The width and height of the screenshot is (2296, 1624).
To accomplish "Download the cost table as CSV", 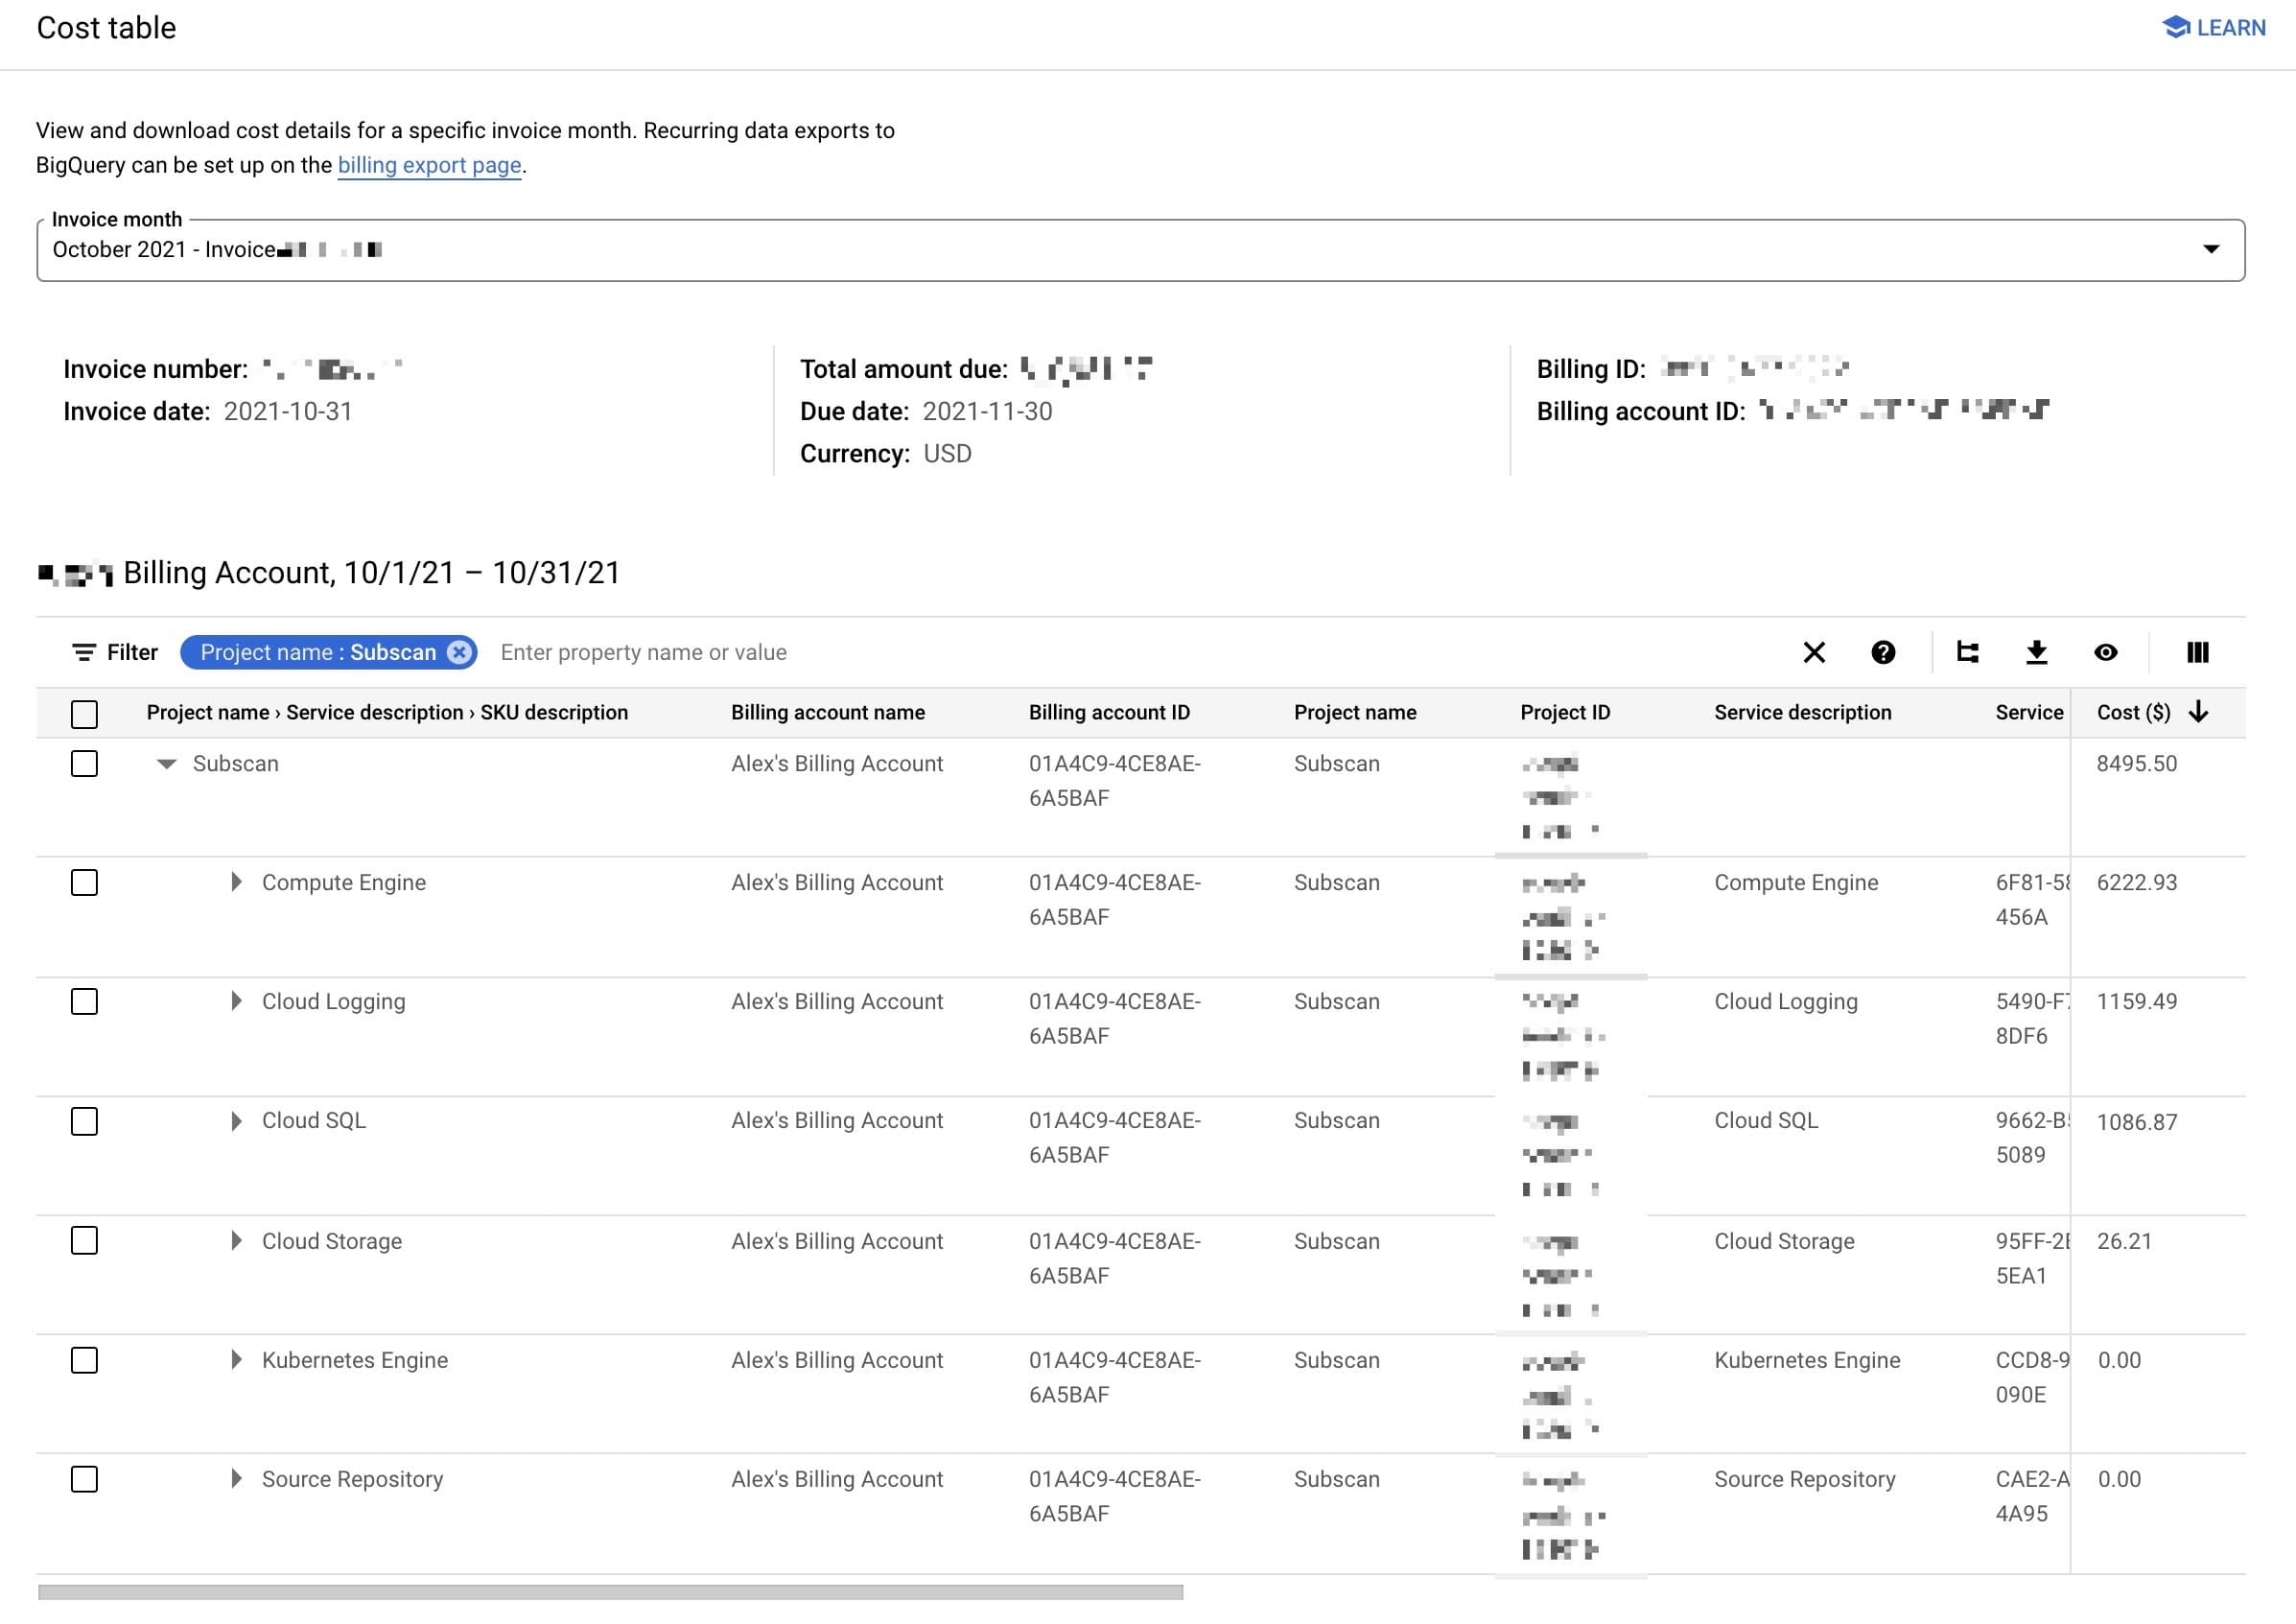I will coord(2037,653).
